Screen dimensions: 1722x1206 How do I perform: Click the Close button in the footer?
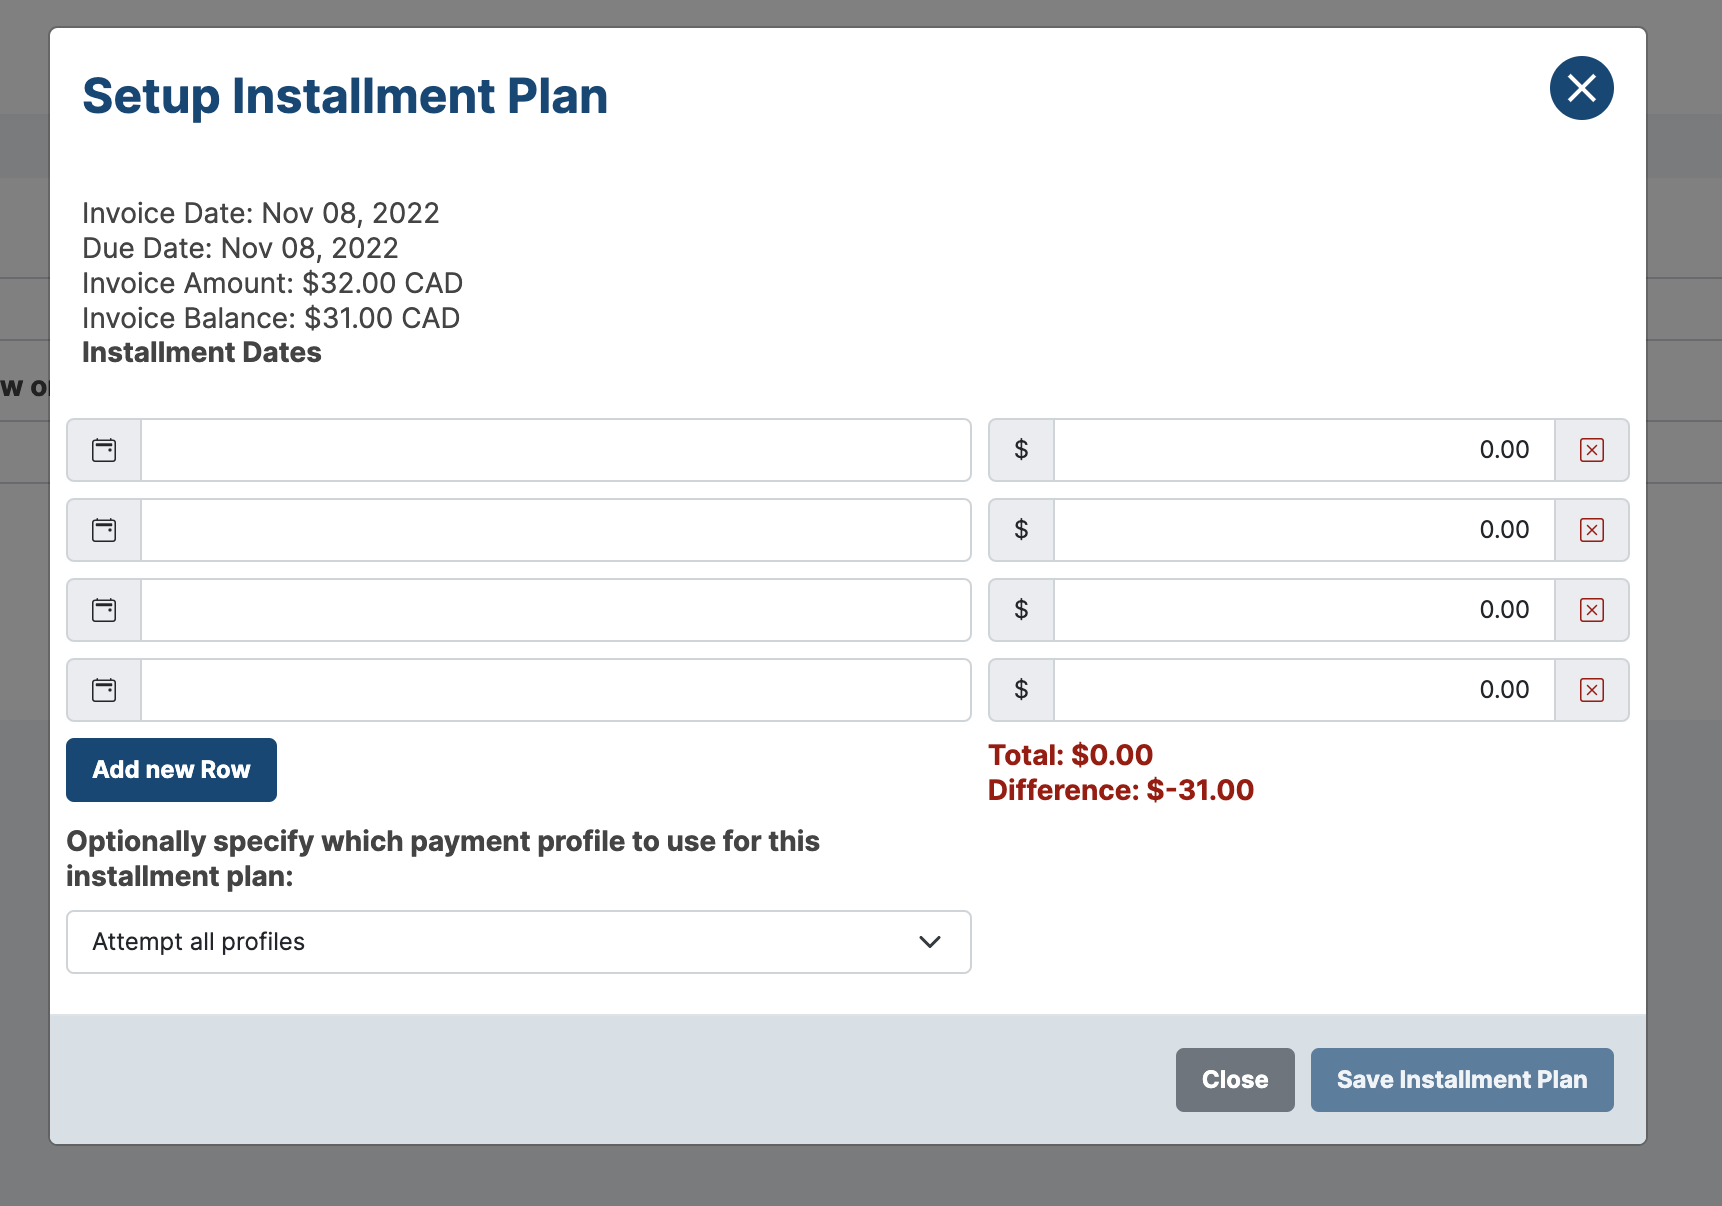tap(1234, 1079)
